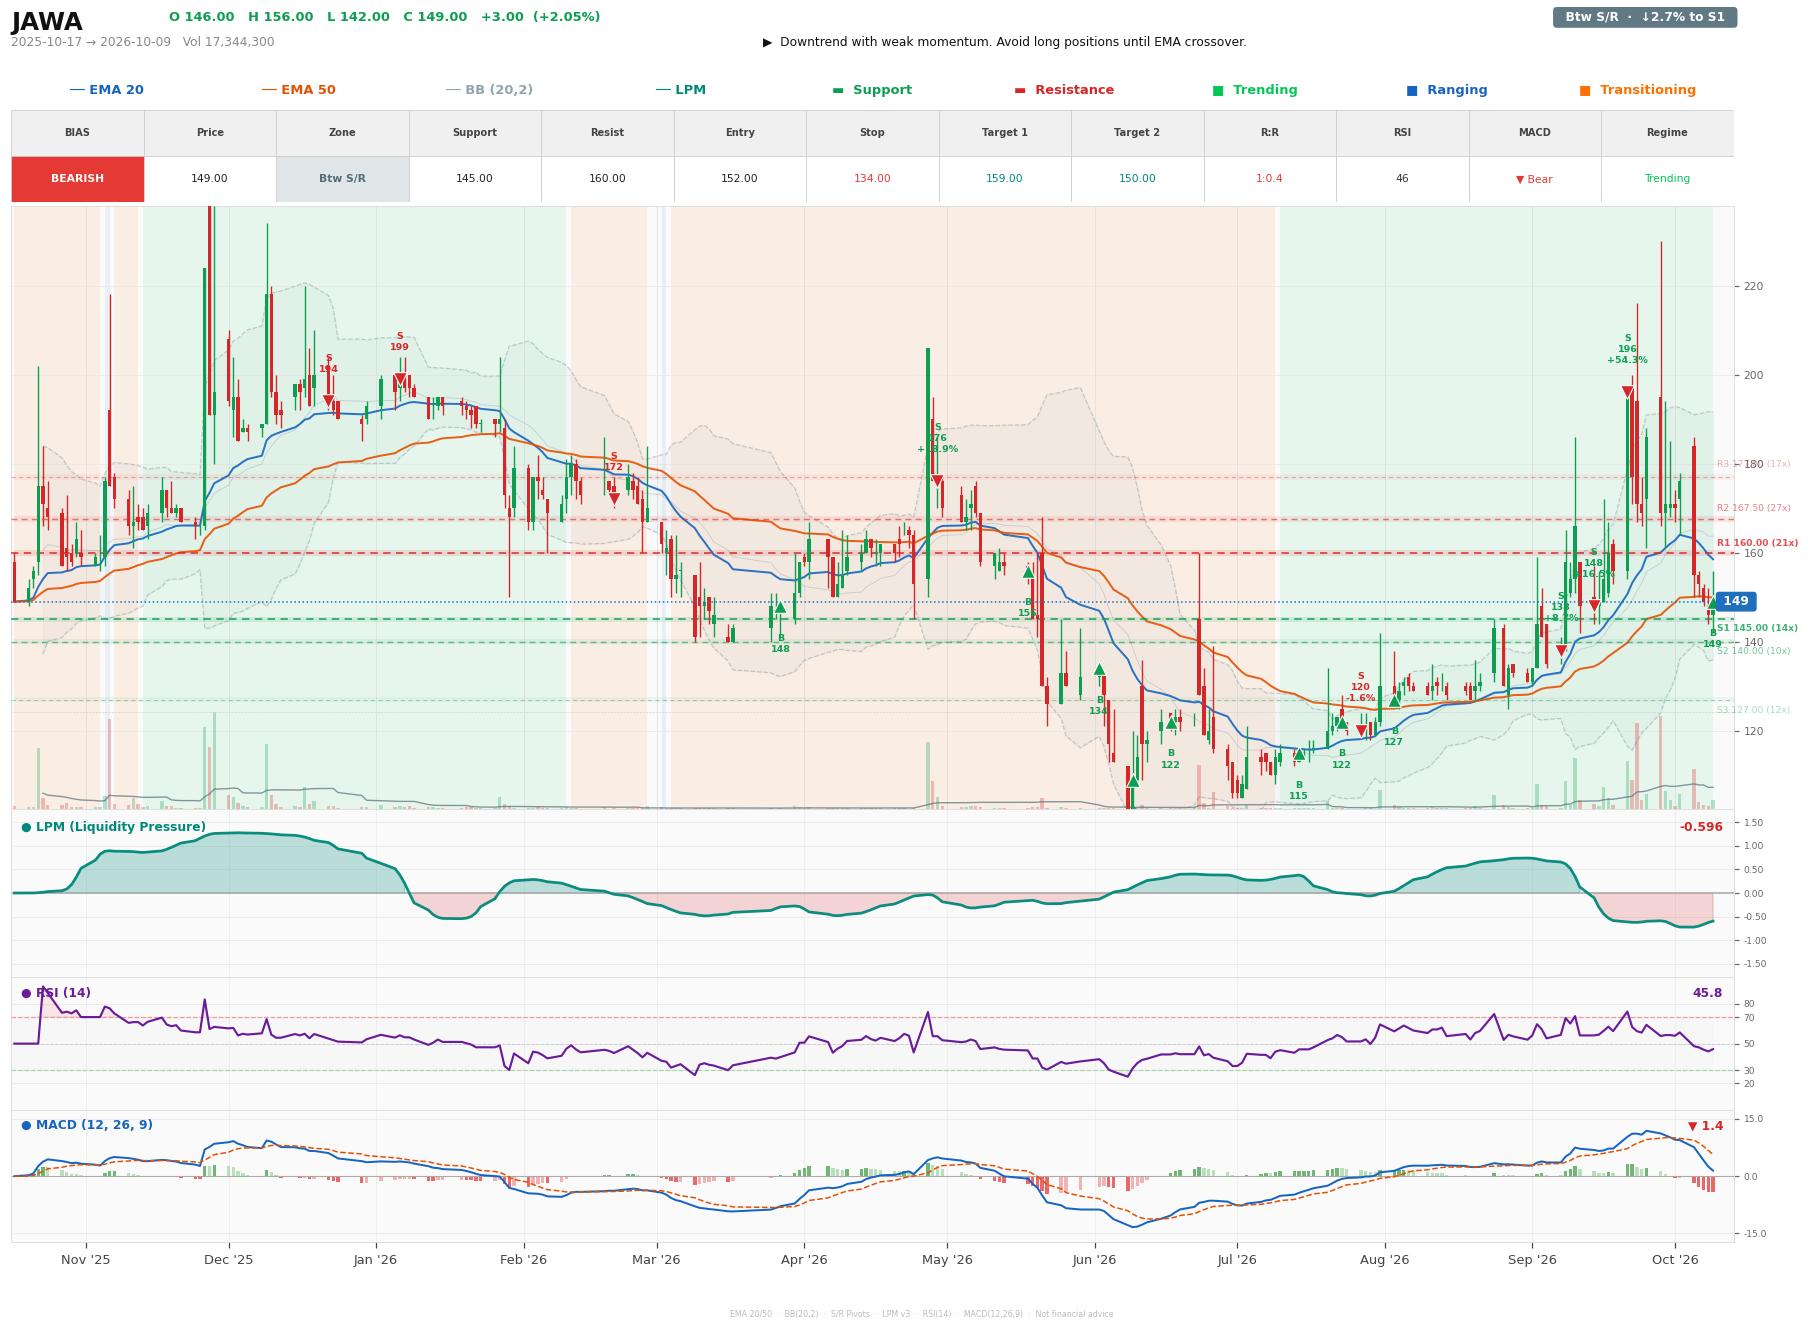Click the Btw S/R 2.7% to S1 badge
The height and width of the screenshot is (1330, 1809).
1644,17
